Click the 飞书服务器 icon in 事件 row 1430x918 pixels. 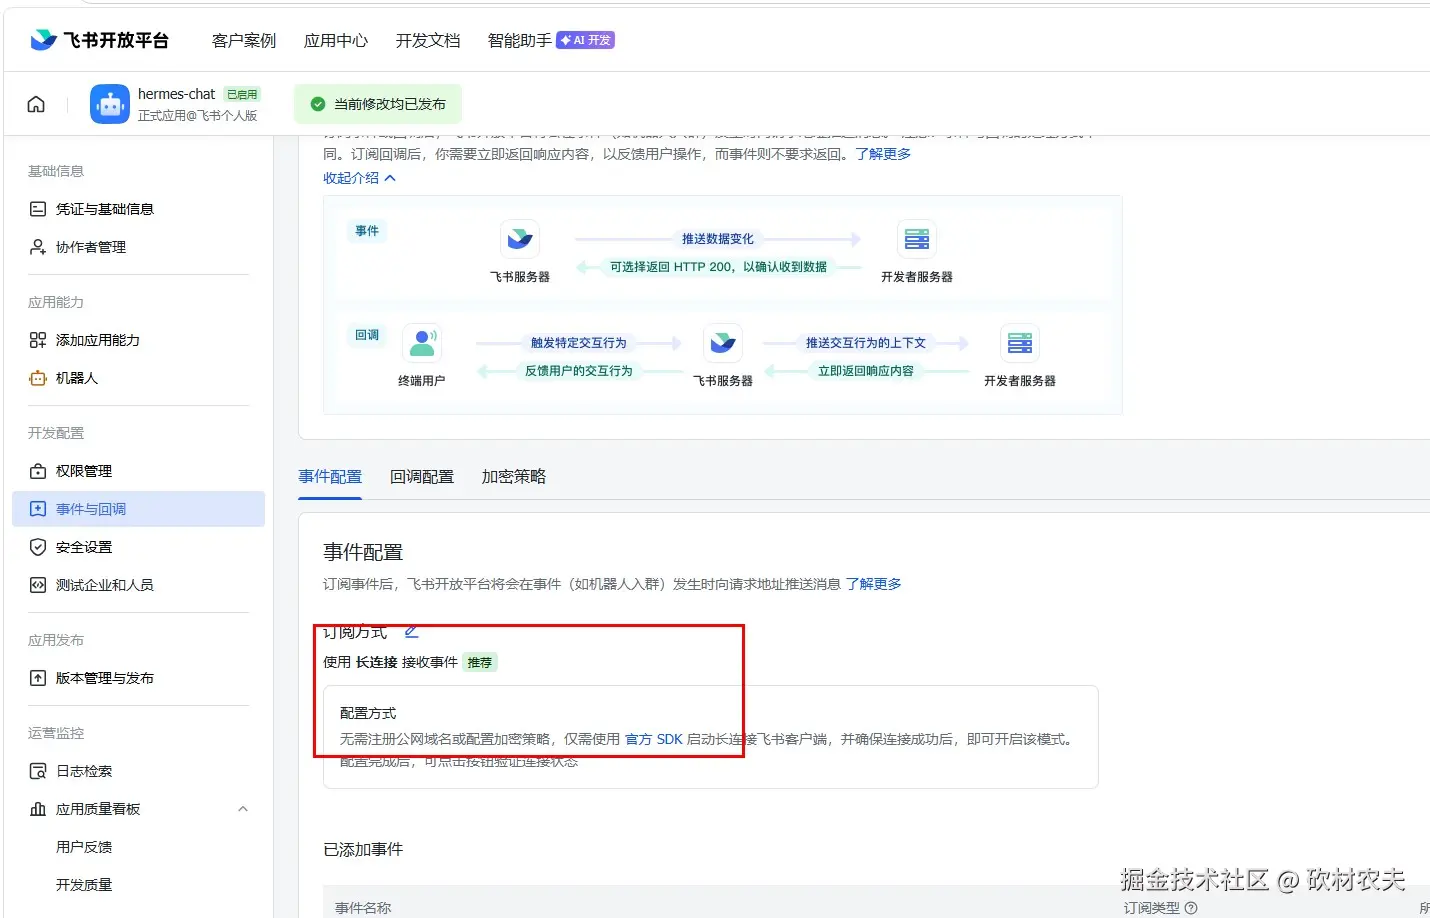click(x=520, y=239)
